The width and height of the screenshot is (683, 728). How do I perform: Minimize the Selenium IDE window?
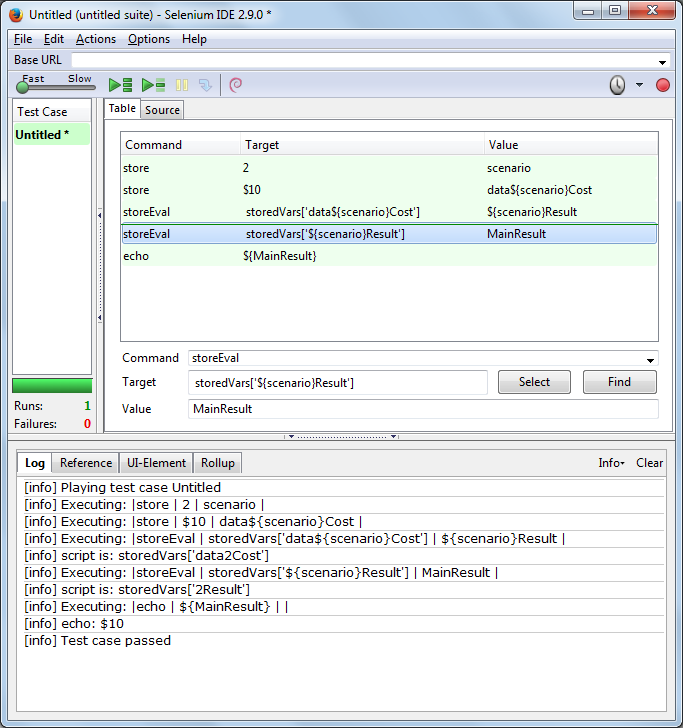pos(588,11)
